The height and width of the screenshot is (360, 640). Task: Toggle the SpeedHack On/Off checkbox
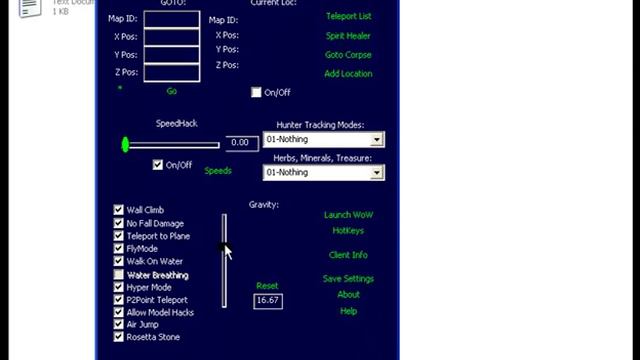coord(158,164)
